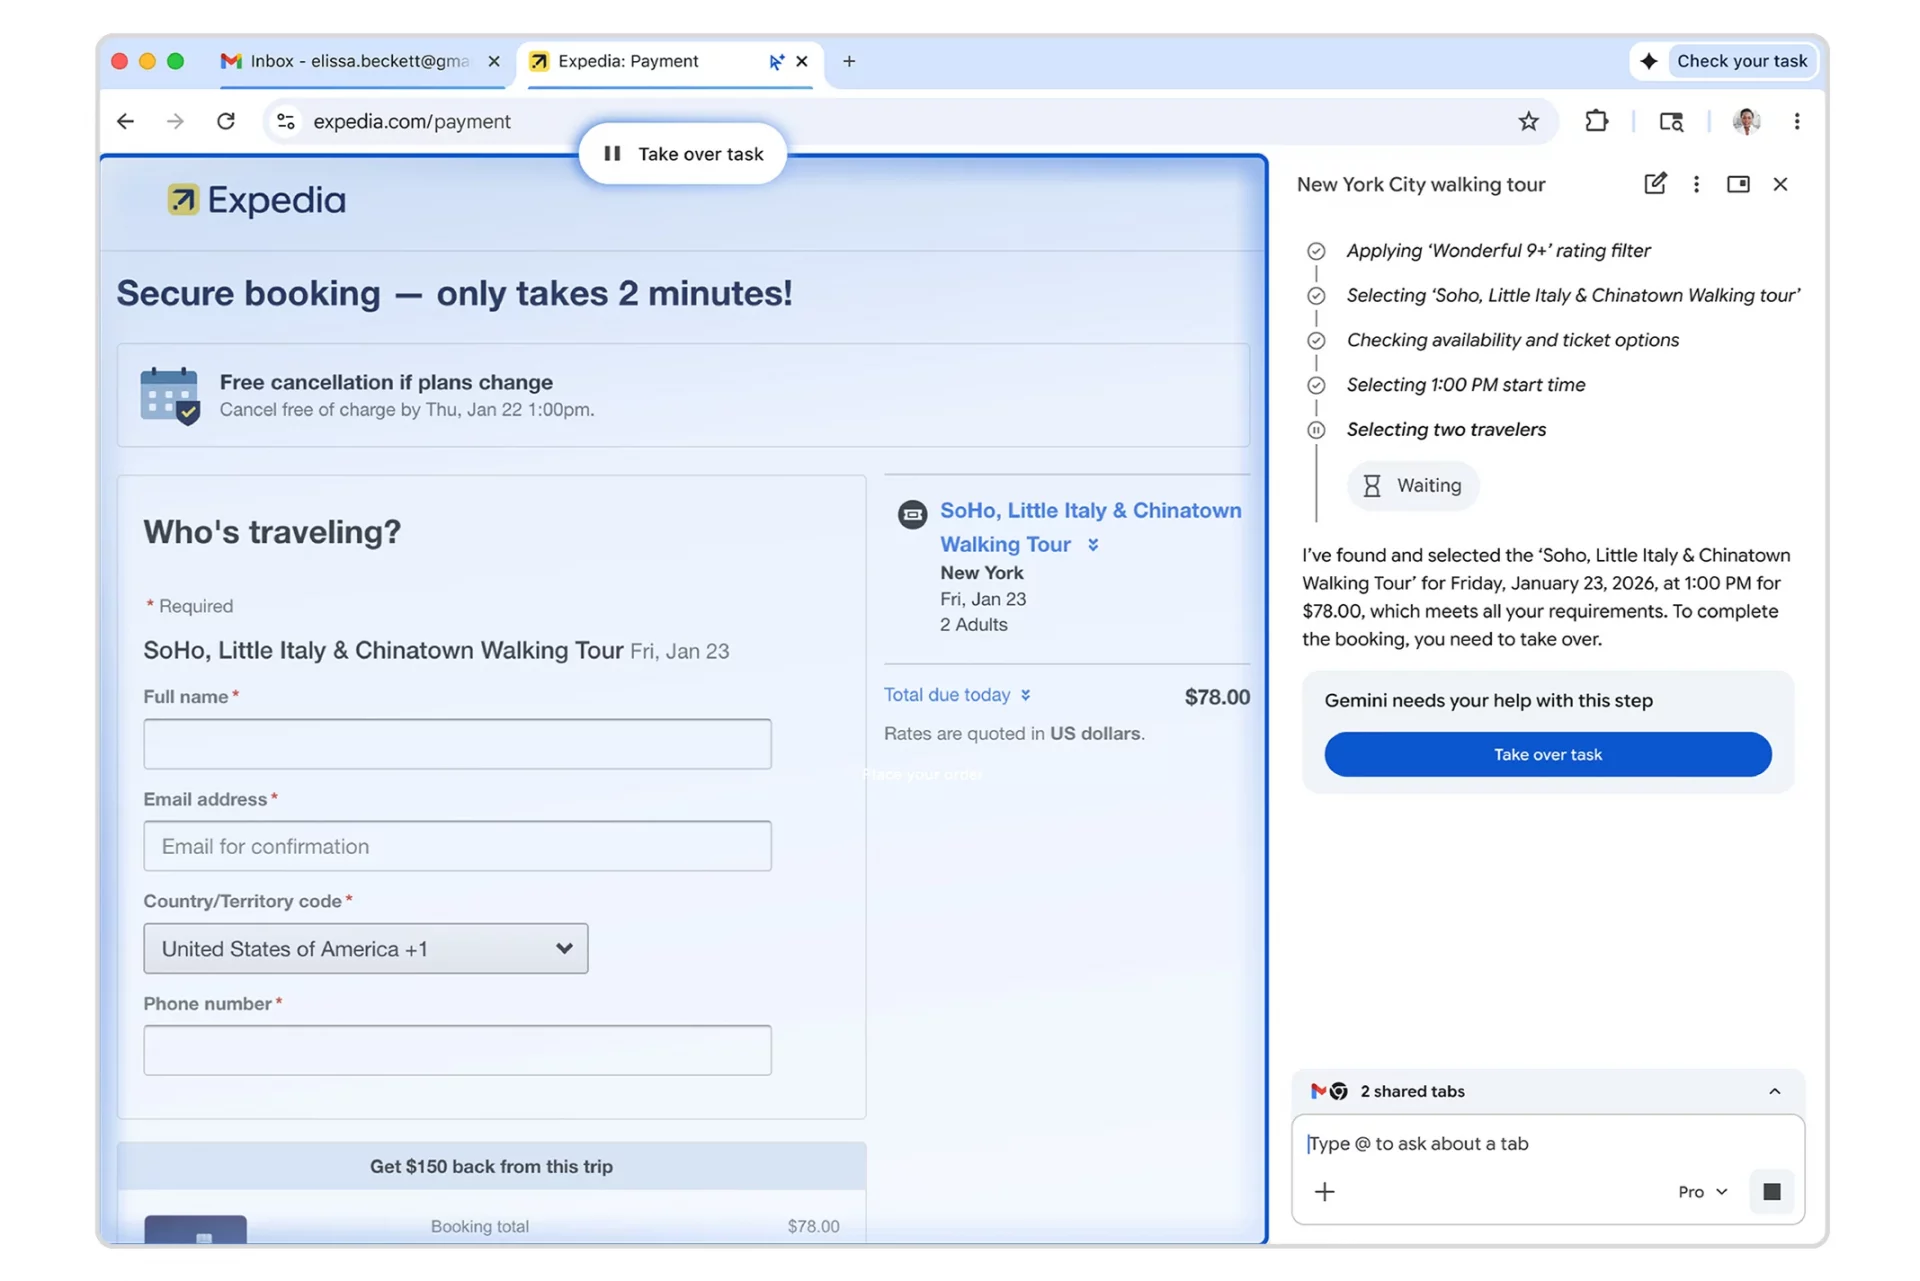Switch to the Gmail Inbox tab
This screenshot has height=1281, width=1920.
point(340,61)
